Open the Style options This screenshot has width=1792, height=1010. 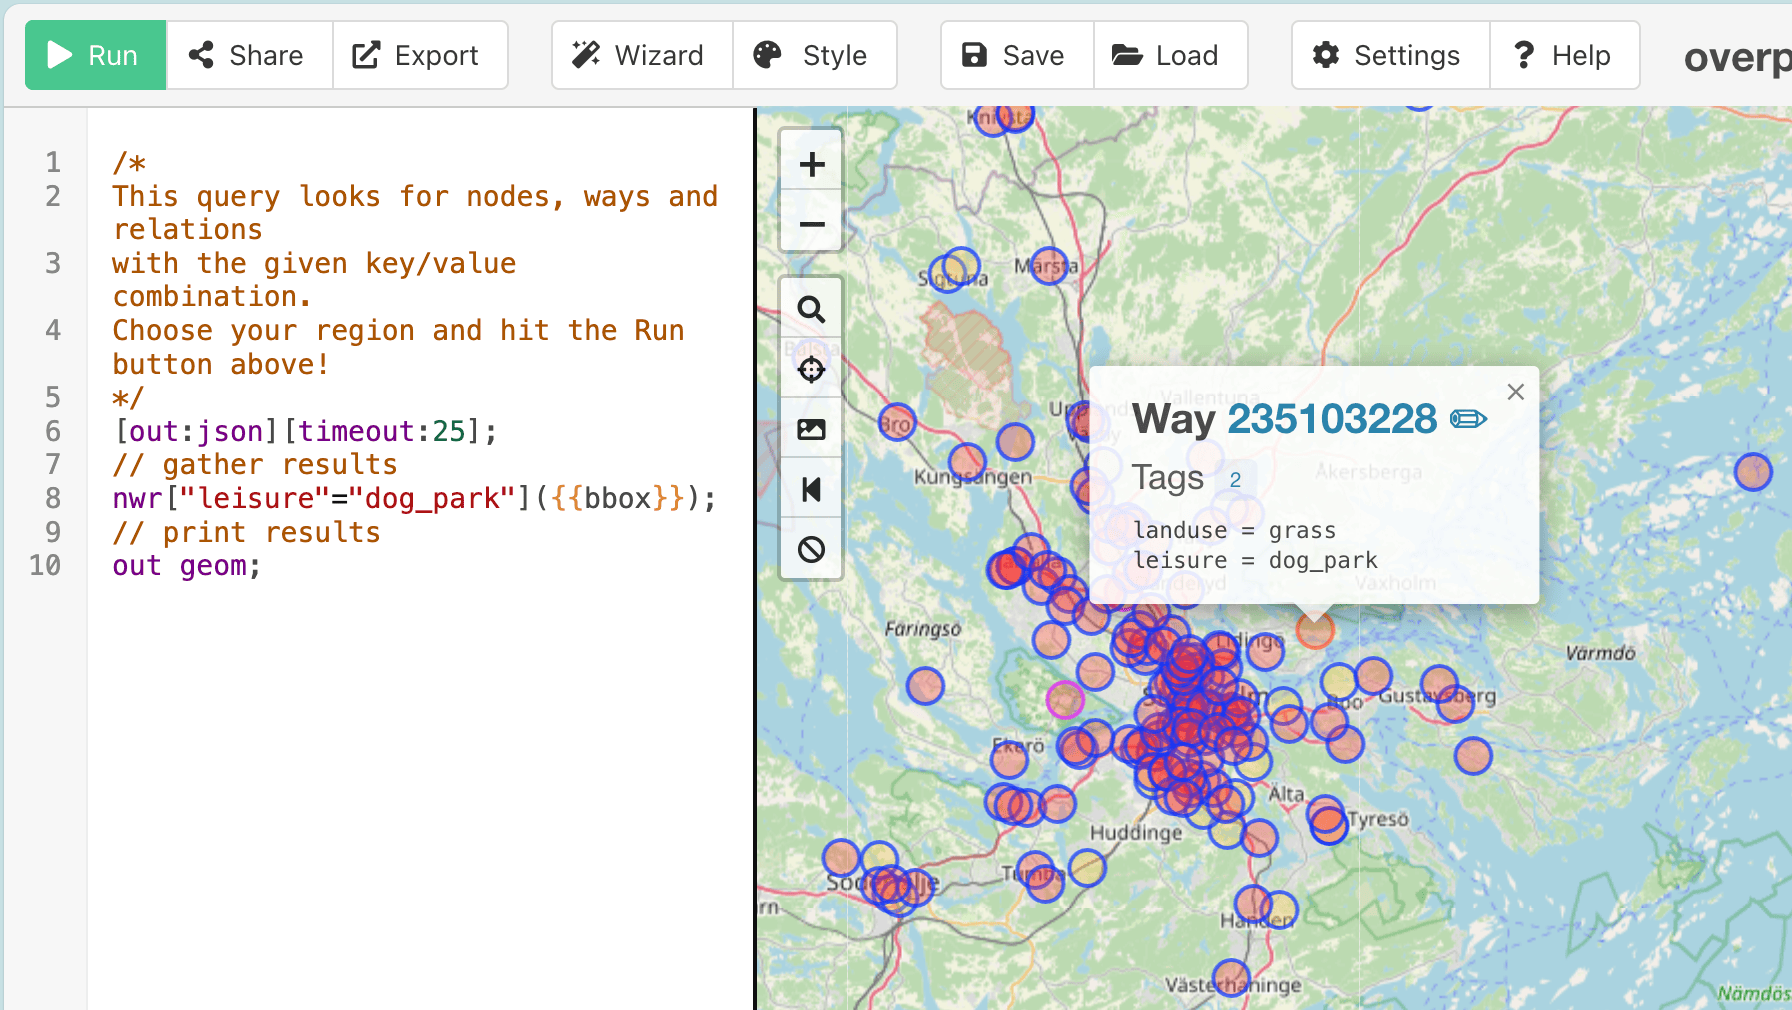[x=814, y=55]
